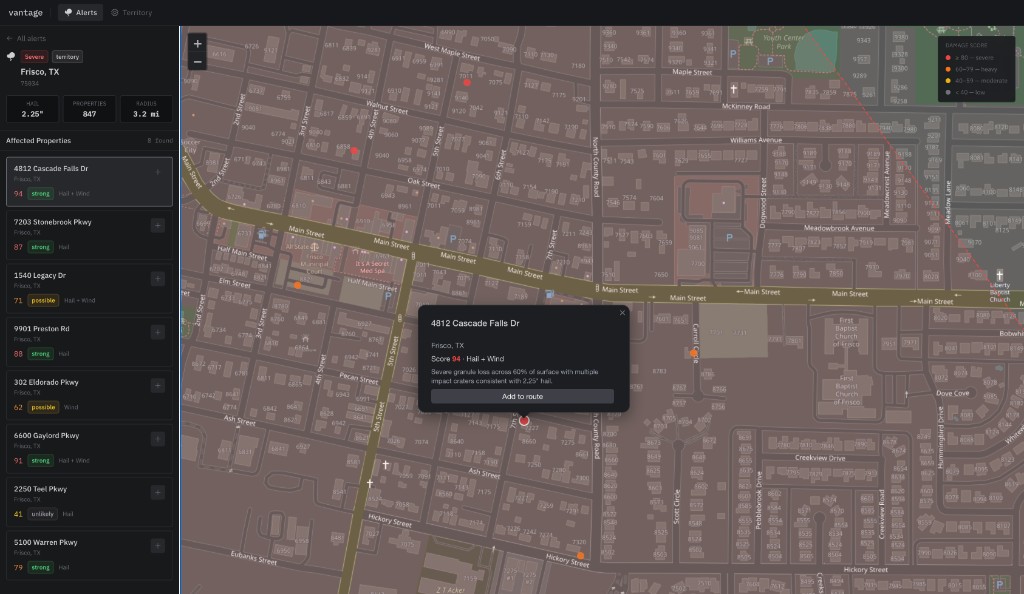Image resolution: width=1024 pixels, height=594 pixels.
Task: Add 4812 Cascade Falls Dr to route
Action: coord(522,396)
